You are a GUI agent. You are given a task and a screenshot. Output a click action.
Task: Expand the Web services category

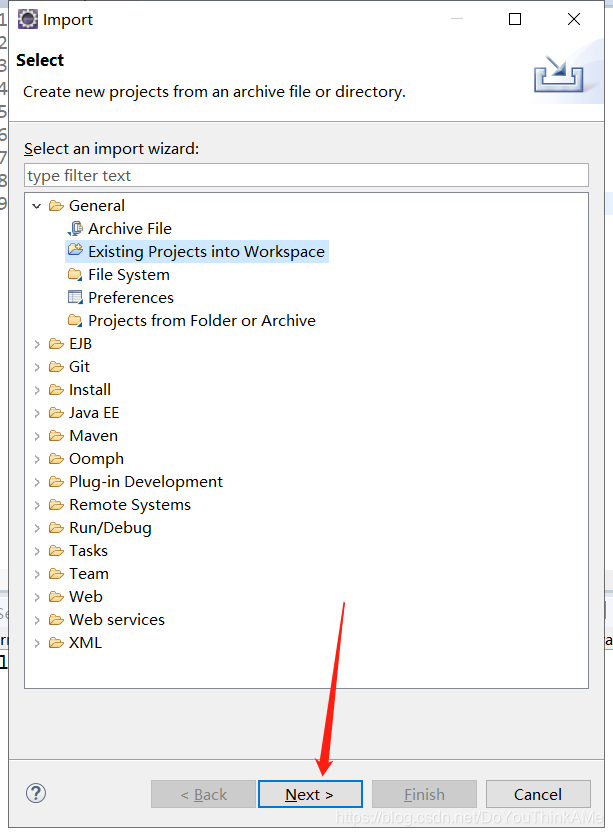[x=37, y=620]
